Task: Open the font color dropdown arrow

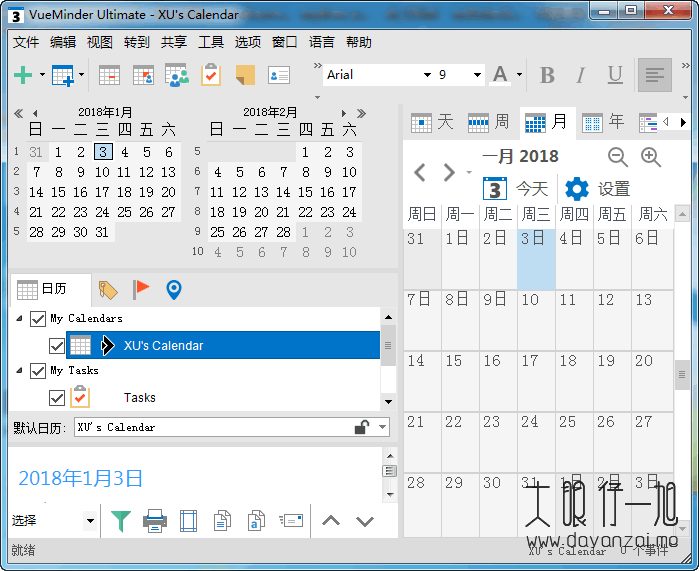Action: (519, 74)
